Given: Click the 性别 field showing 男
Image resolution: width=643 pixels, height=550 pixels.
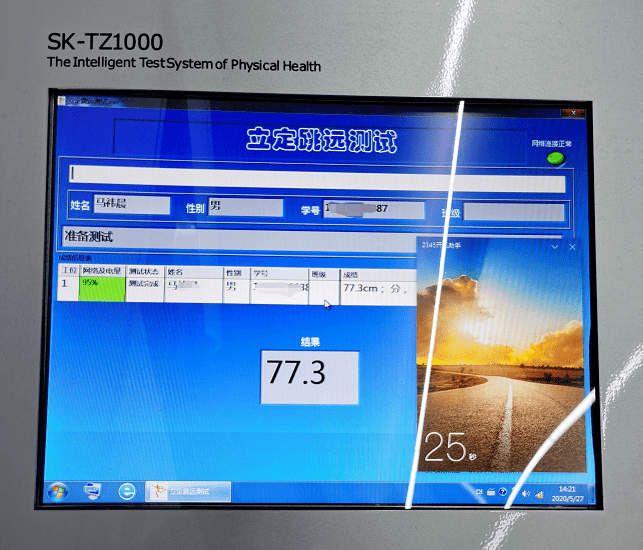Looking at the screenshot, I should point(246,207).
